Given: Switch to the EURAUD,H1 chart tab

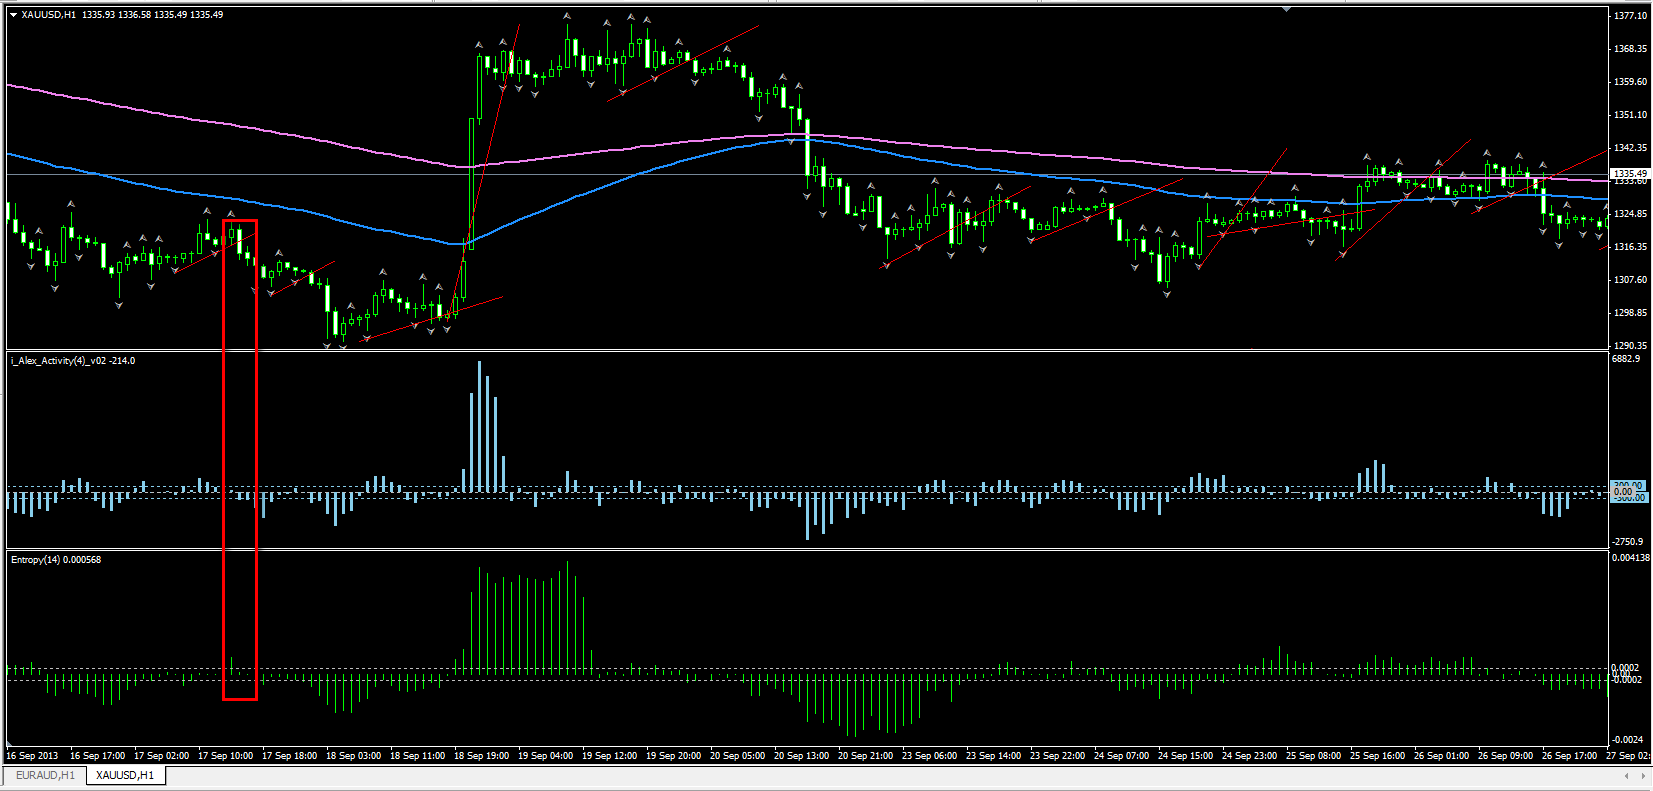Looking at the screenshot, I should click(x=45, y=775).
